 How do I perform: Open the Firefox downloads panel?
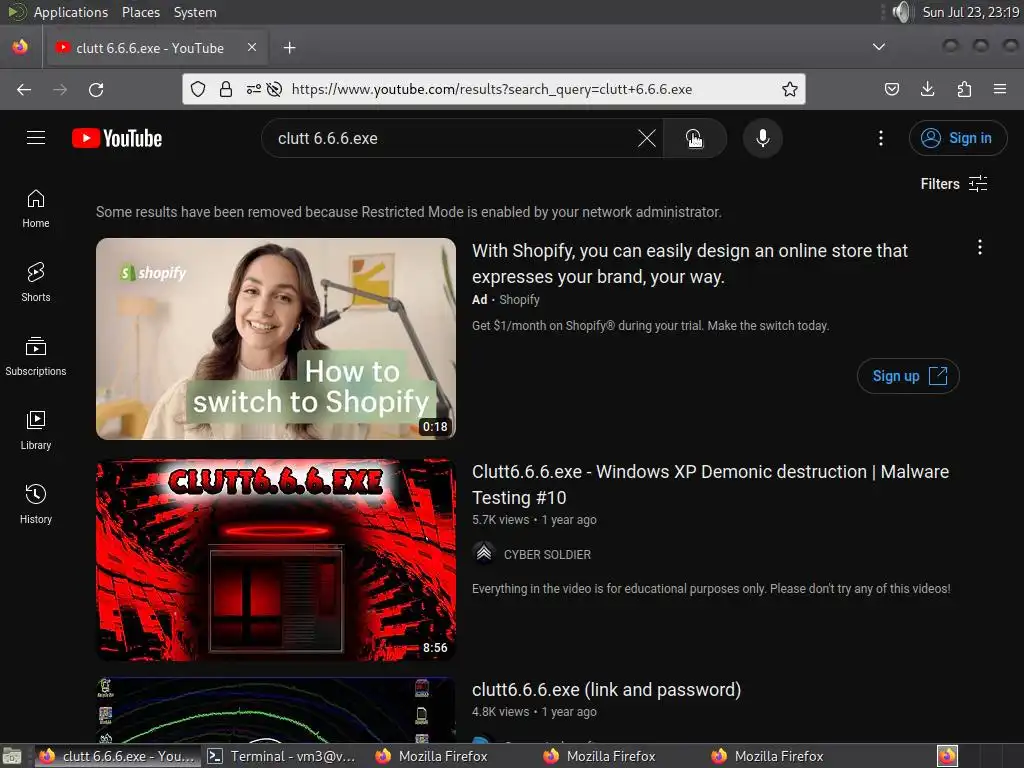927,89
